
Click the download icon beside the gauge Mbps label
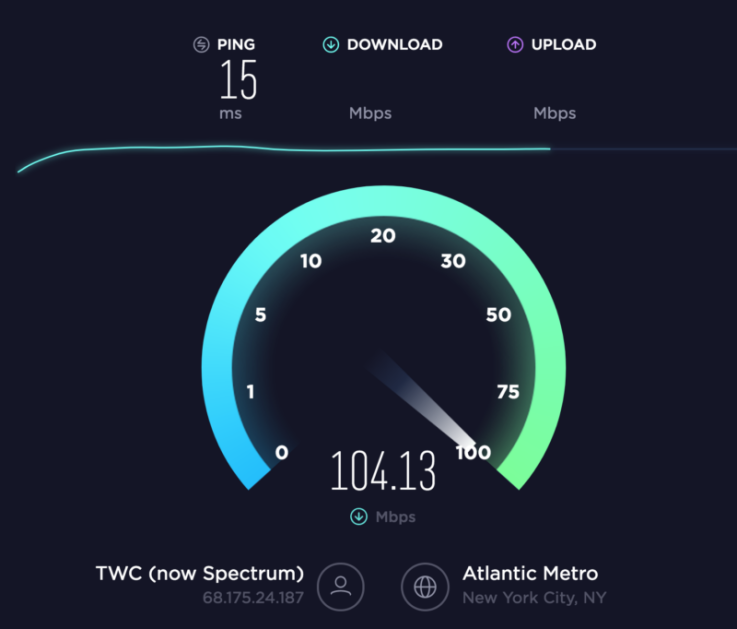[359, 517]
